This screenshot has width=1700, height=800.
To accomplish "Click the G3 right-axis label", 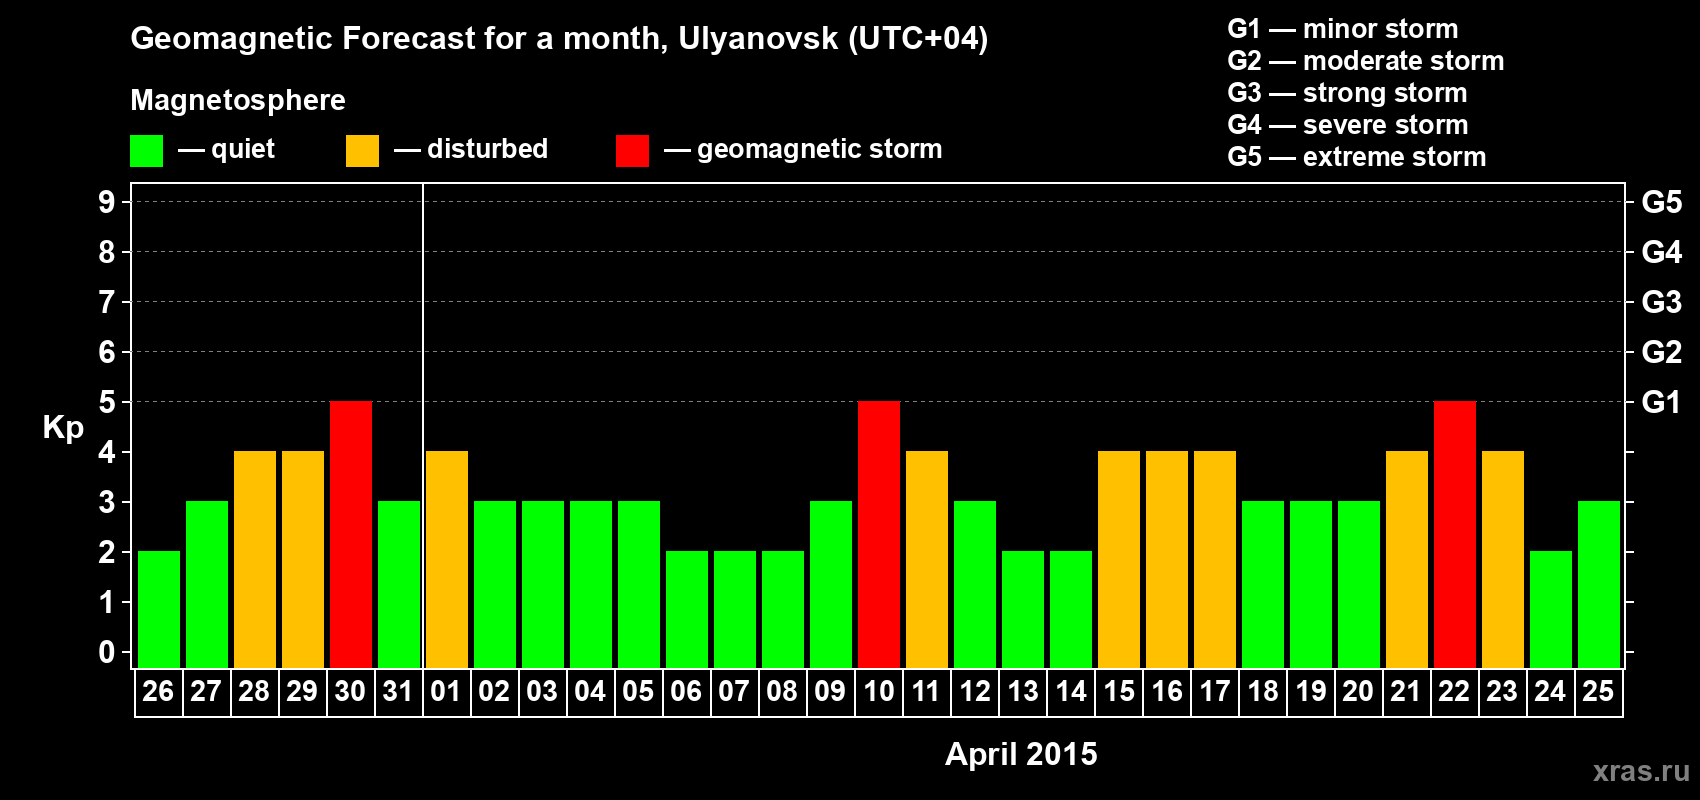I will click(x=1662, y=302).
